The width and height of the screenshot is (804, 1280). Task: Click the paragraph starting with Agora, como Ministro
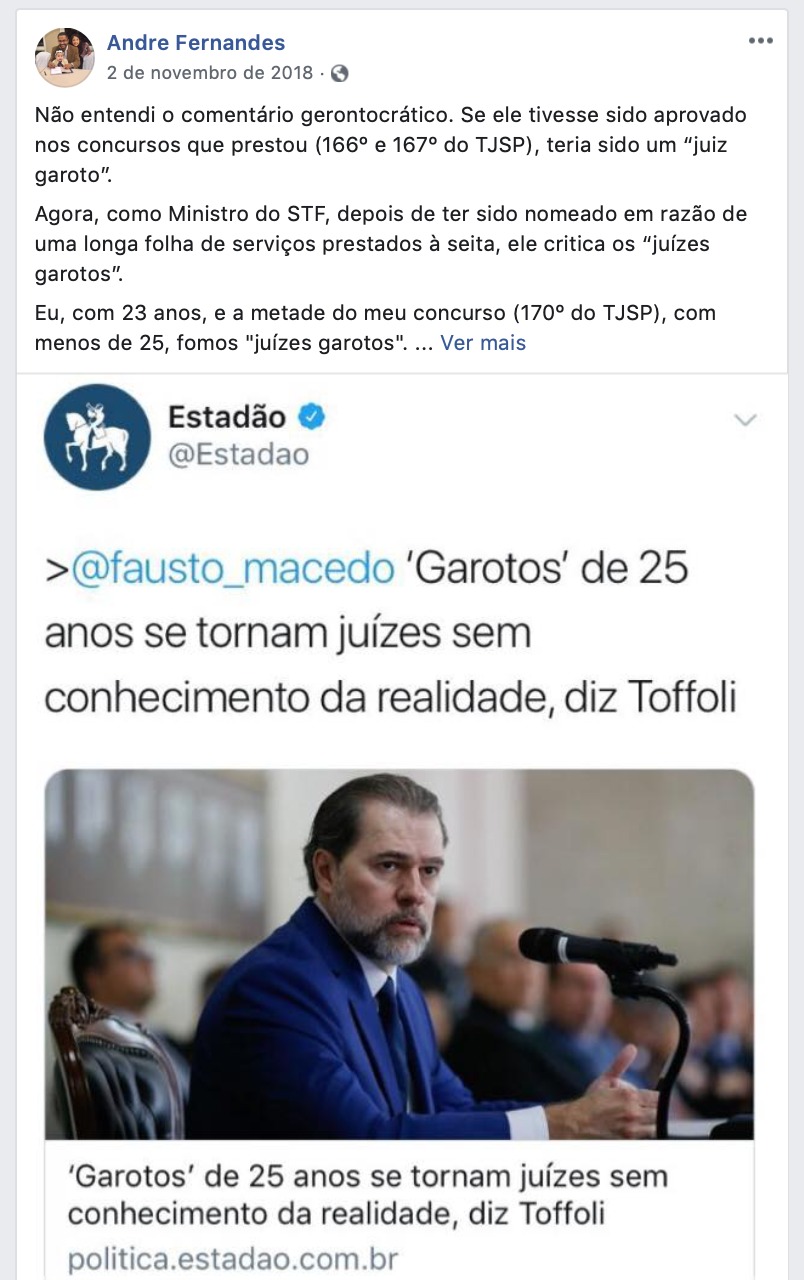coord(390,244)
